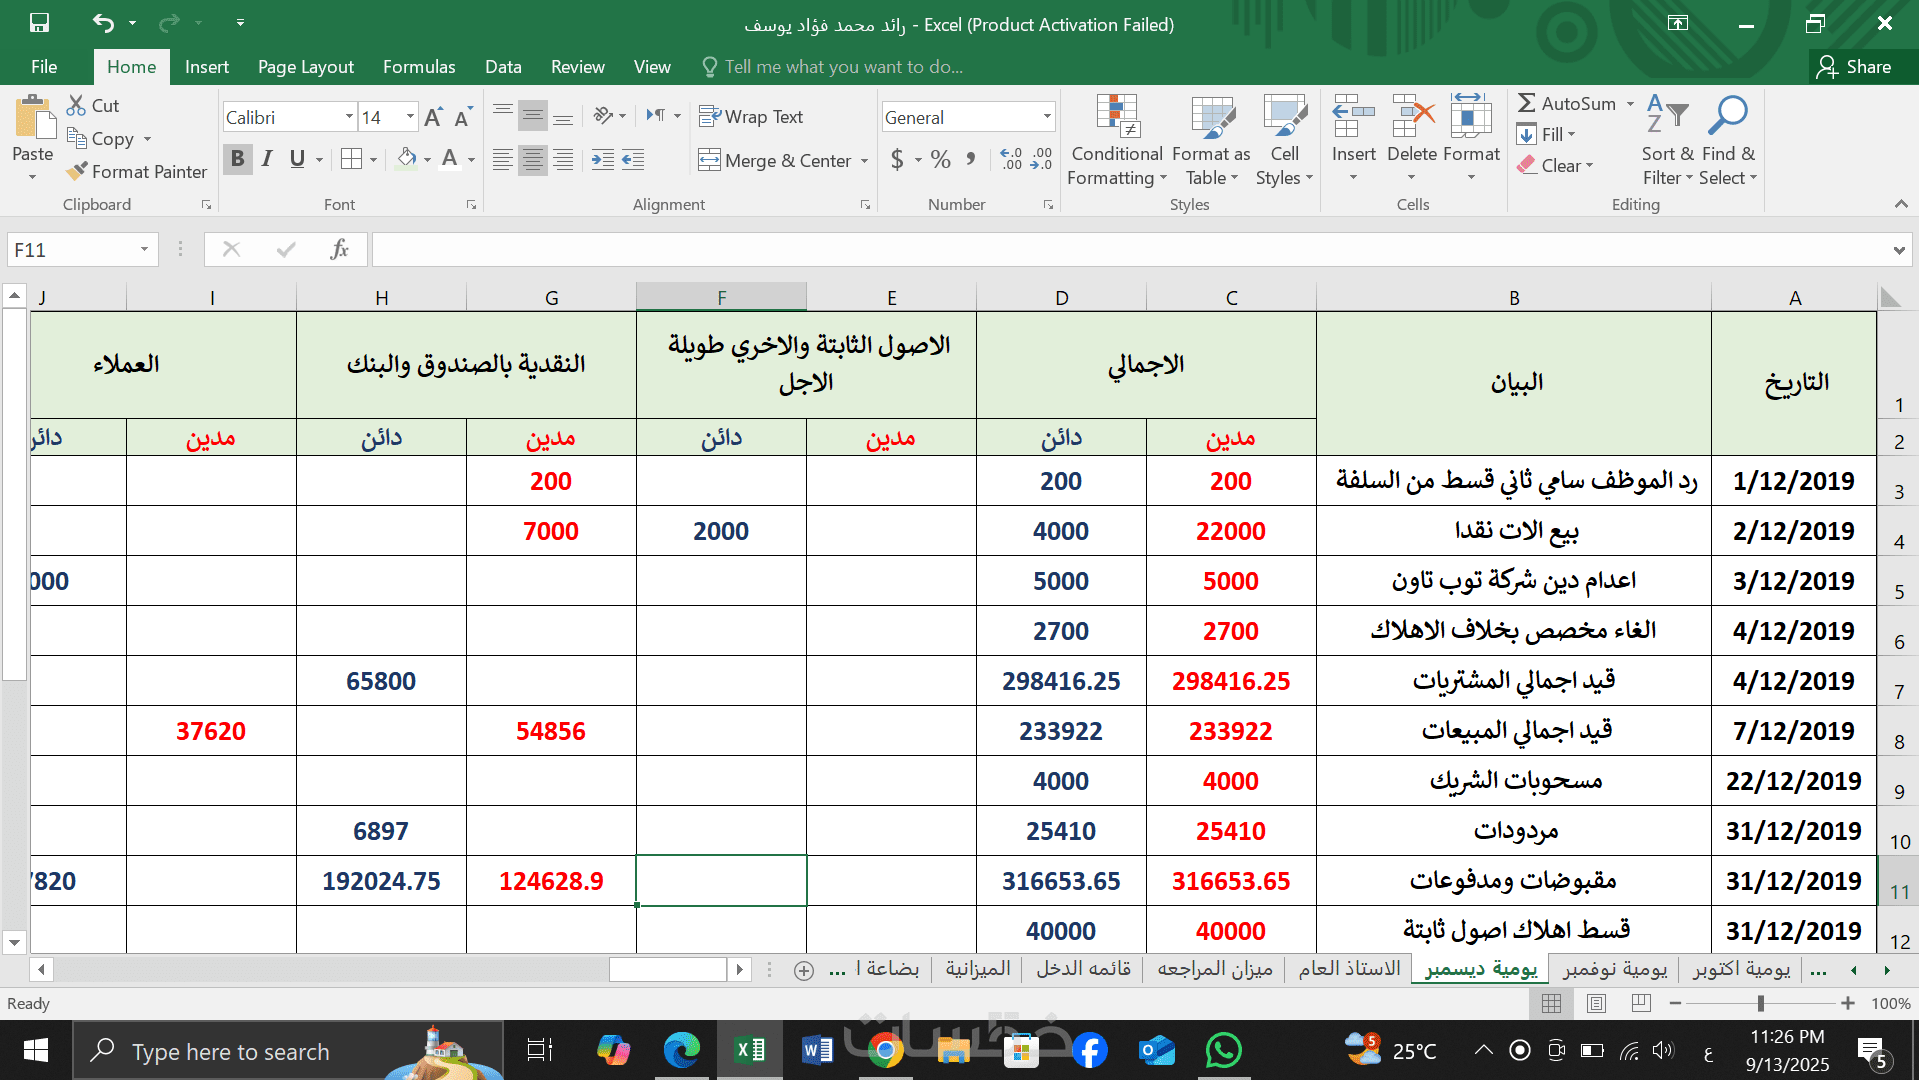The width and height of the screenshot is (1919, 1080).
Task: Toggle Wrap Text for the cell
Action: pyautogui.click(x=751, y=117)
